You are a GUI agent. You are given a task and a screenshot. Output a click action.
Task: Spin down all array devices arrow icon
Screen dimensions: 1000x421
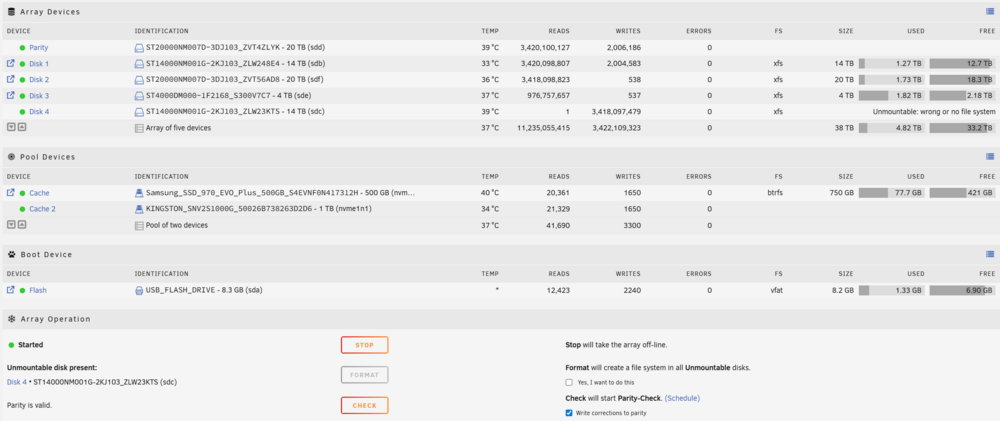pos(10,127)
